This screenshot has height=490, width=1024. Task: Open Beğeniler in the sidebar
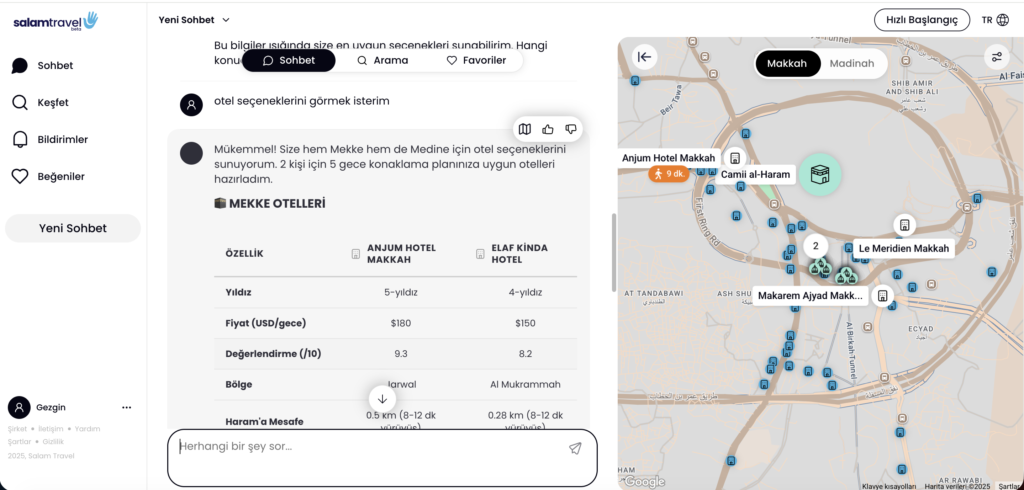[61, 176]
